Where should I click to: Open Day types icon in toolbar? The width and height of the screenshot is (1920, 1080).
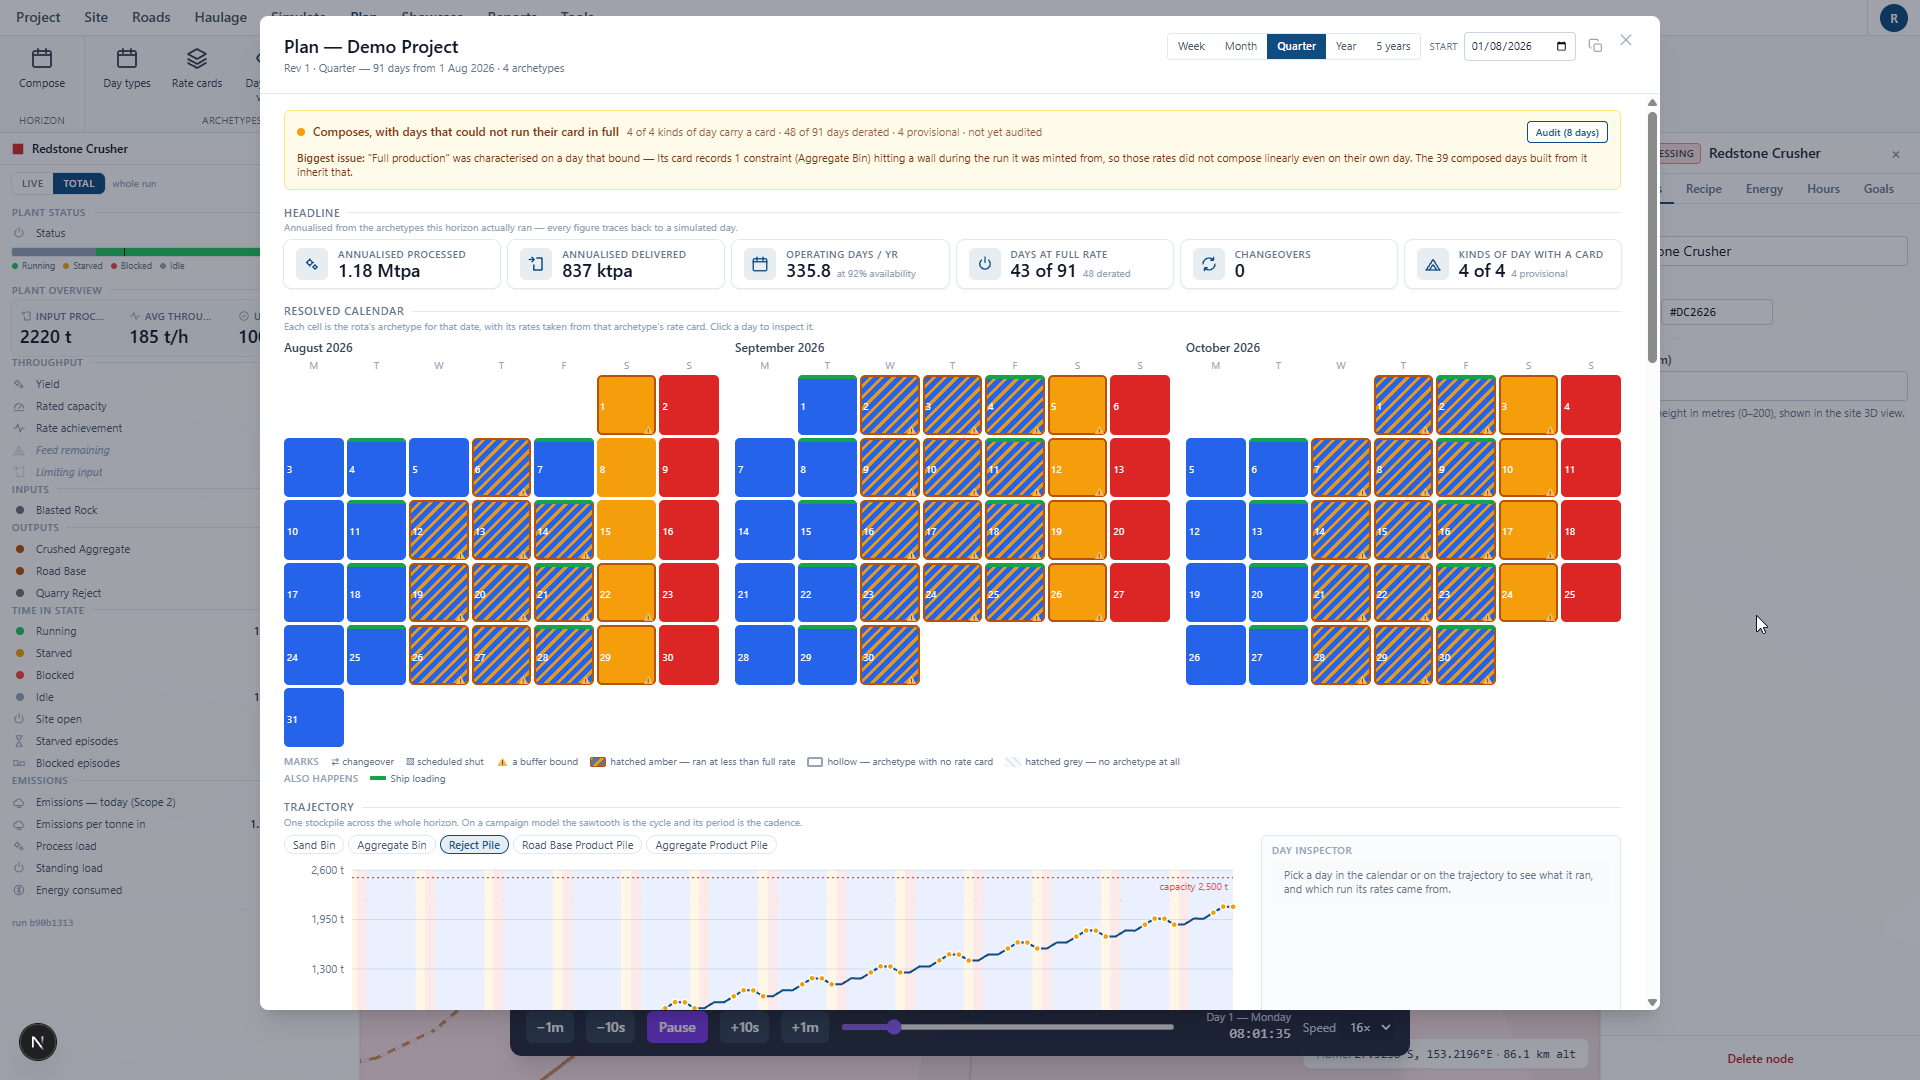[127, 58]
